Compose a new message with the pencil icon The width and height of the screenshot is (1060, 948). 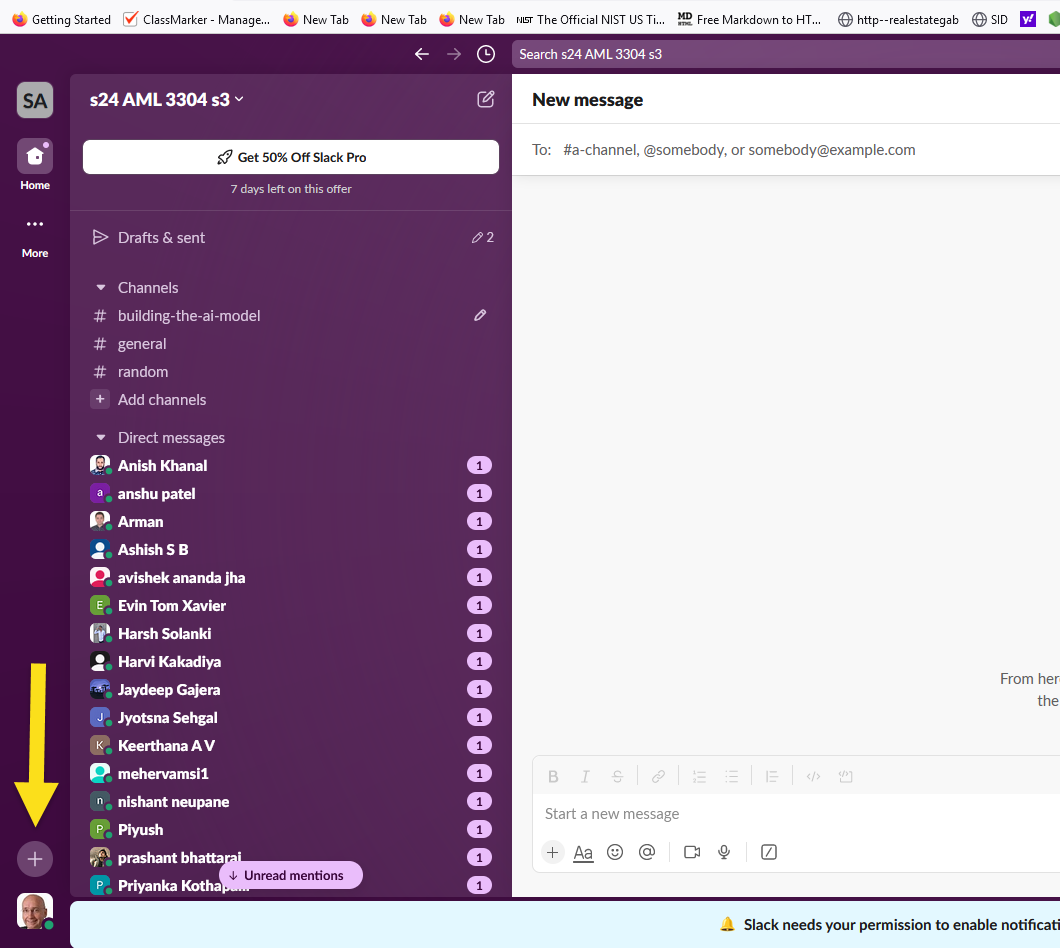pyautogui.click(x=485, y=99)
